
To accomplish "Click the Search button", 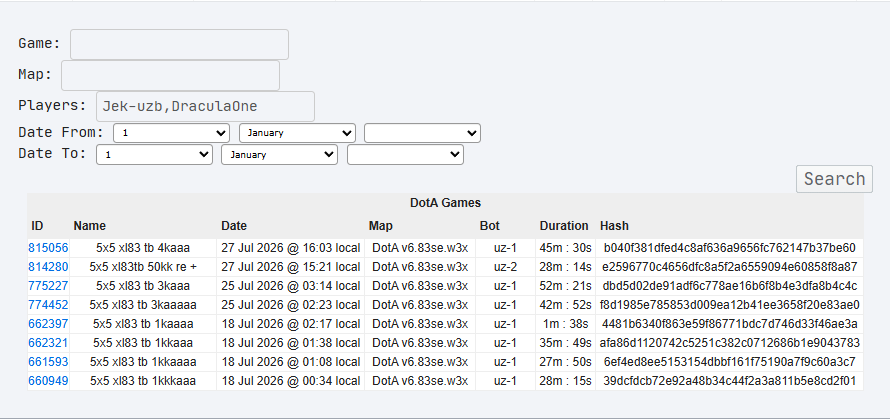I will [834, 179].
